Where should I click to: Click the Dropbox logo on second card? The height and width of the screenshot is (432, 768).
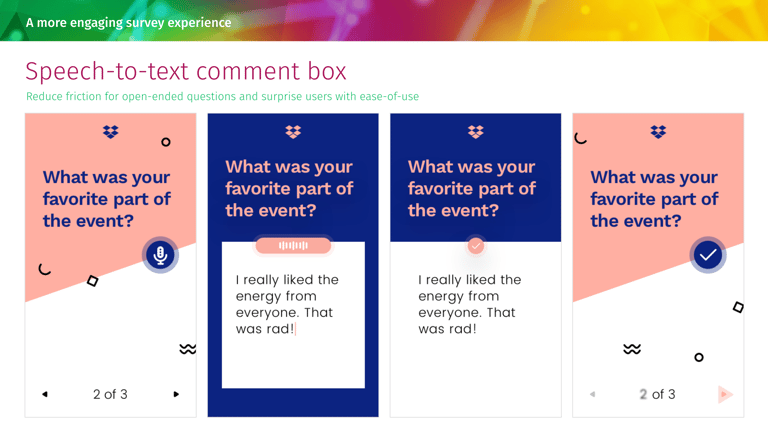(293, 132)
